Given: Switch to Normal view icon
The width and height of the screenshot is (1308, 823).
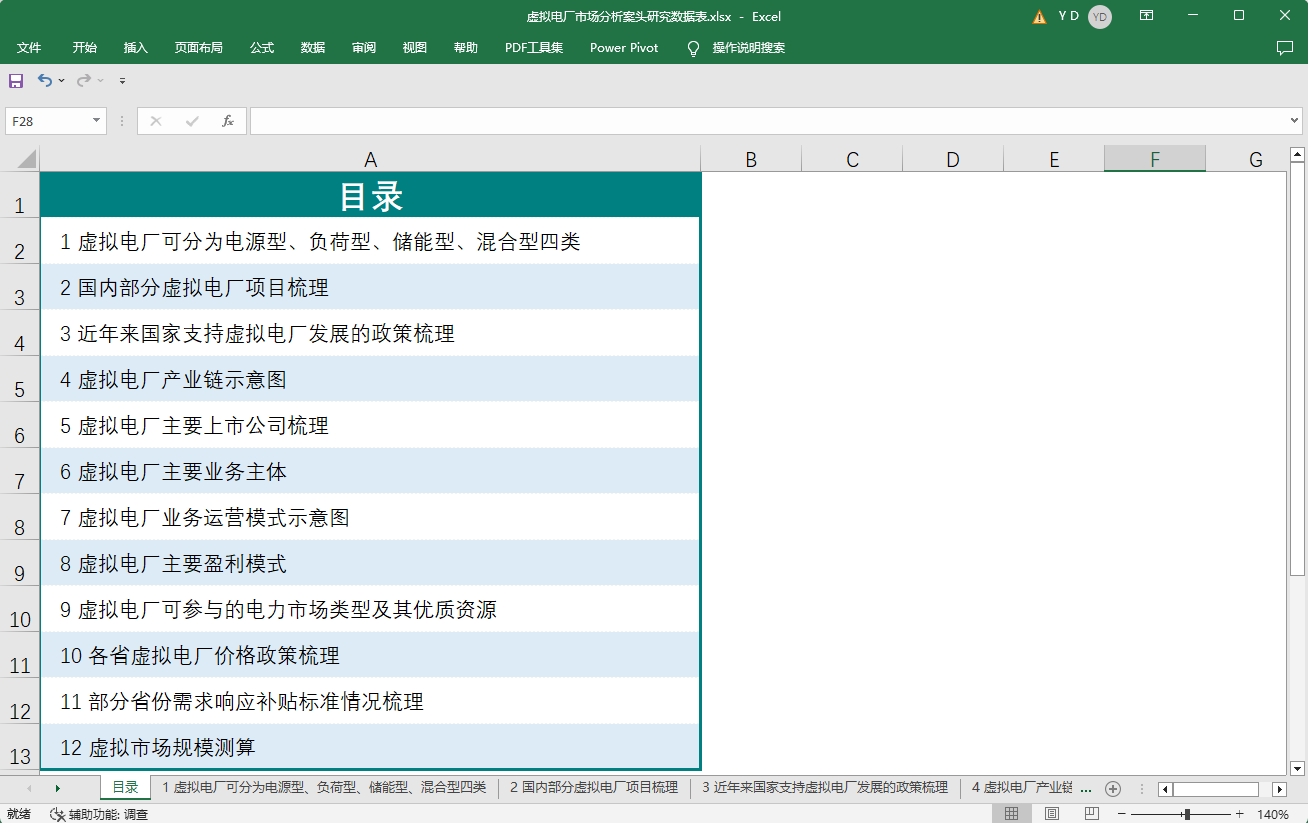Looking at the screenshot, I should click(1012, 814).
